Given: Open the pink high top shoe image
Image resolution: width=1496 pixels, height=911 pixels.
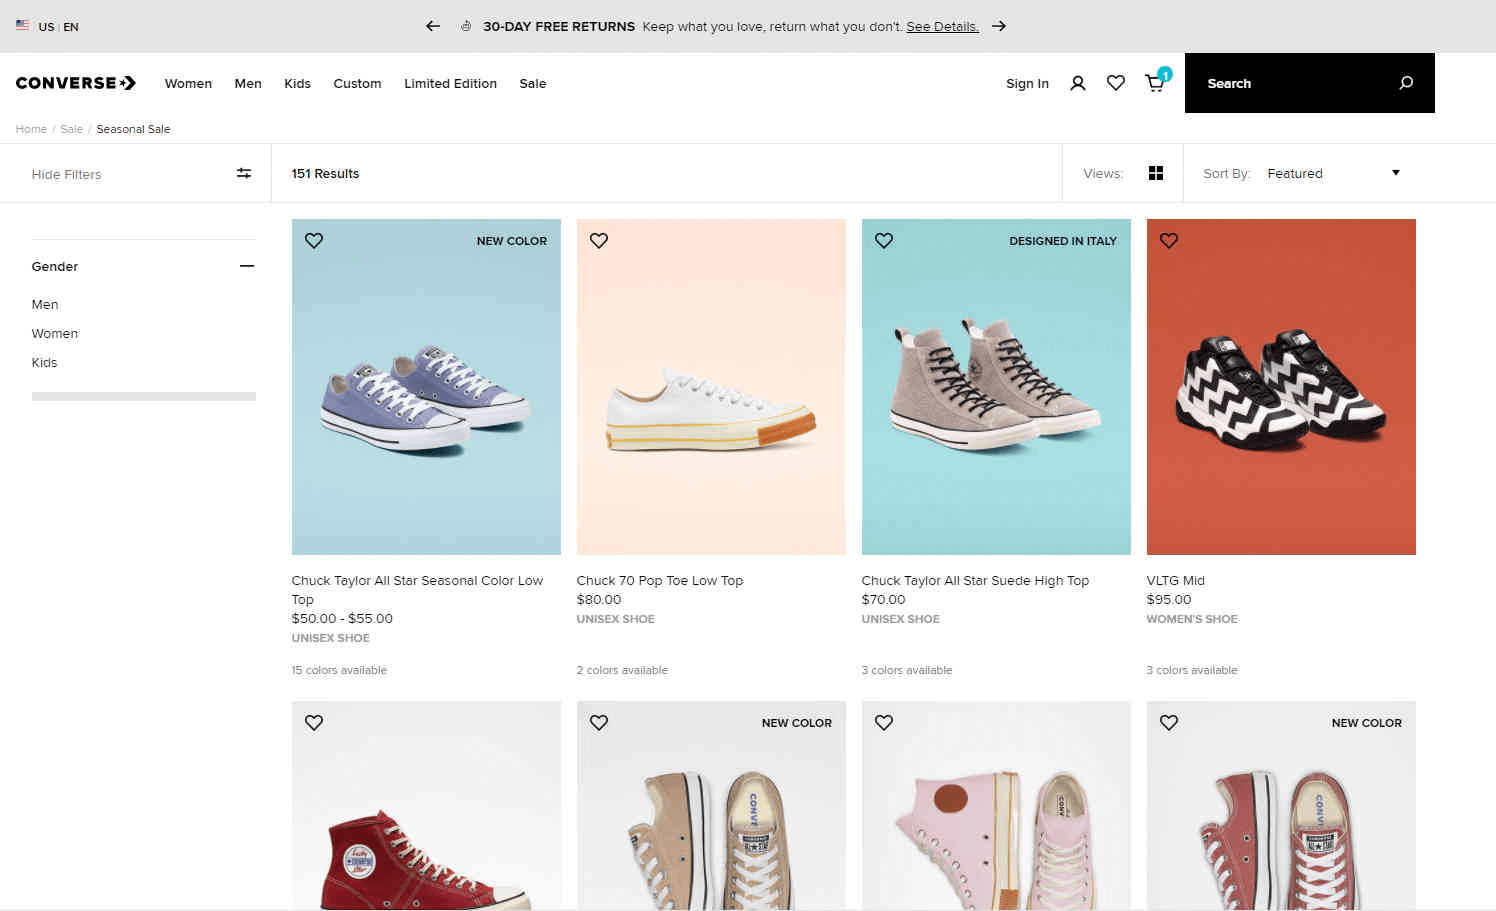Looking at the screenshot, I should [x=996, y=805].
